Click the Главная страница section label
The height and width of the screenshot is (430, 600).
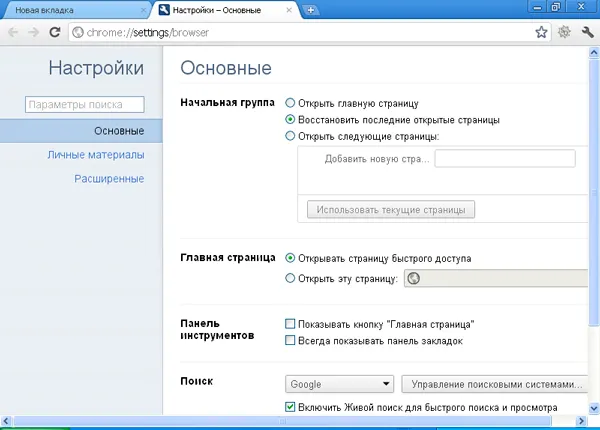point(228,257)
